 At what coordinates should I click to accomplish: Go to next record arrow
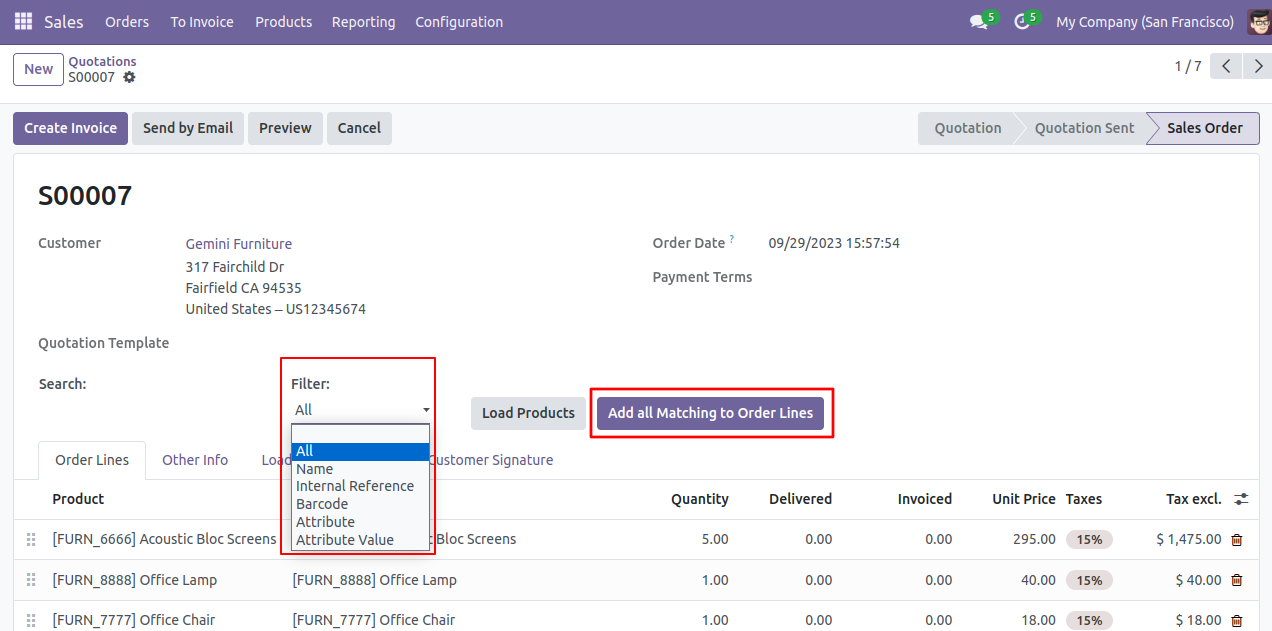tap(1256, 67)
